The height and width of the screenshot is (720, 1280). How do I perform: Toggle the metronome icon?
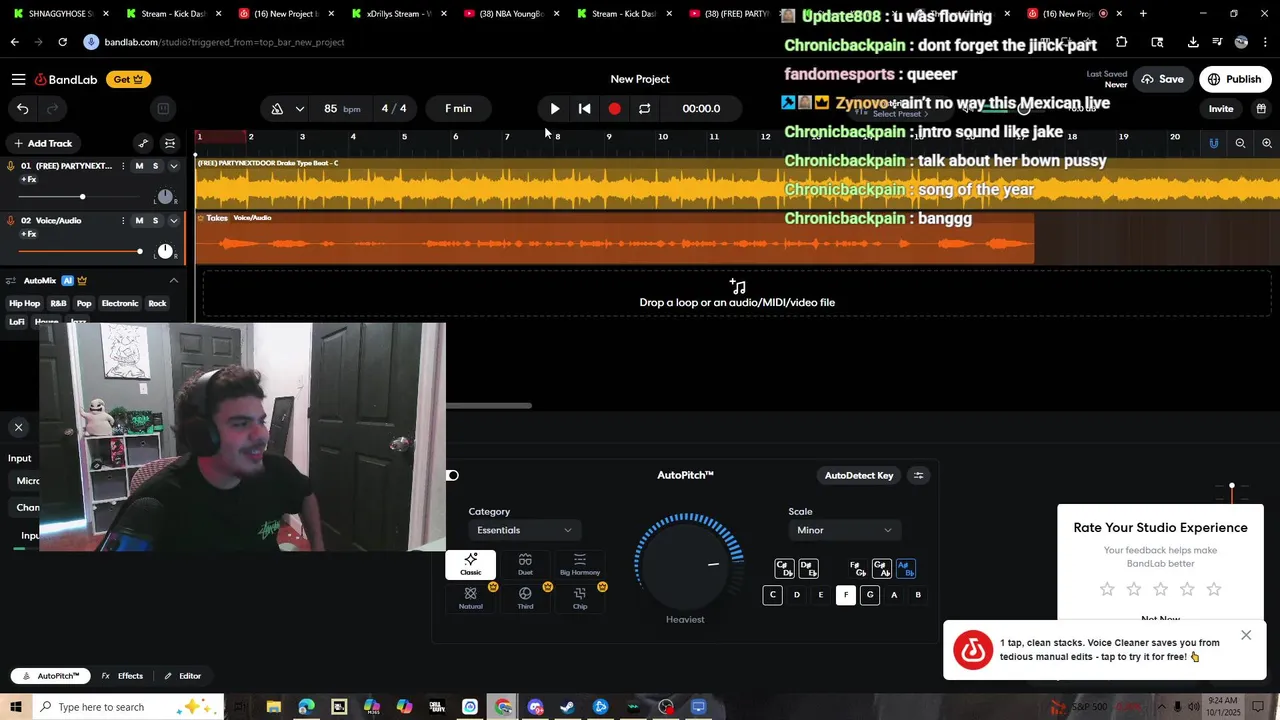coord(277,108)
